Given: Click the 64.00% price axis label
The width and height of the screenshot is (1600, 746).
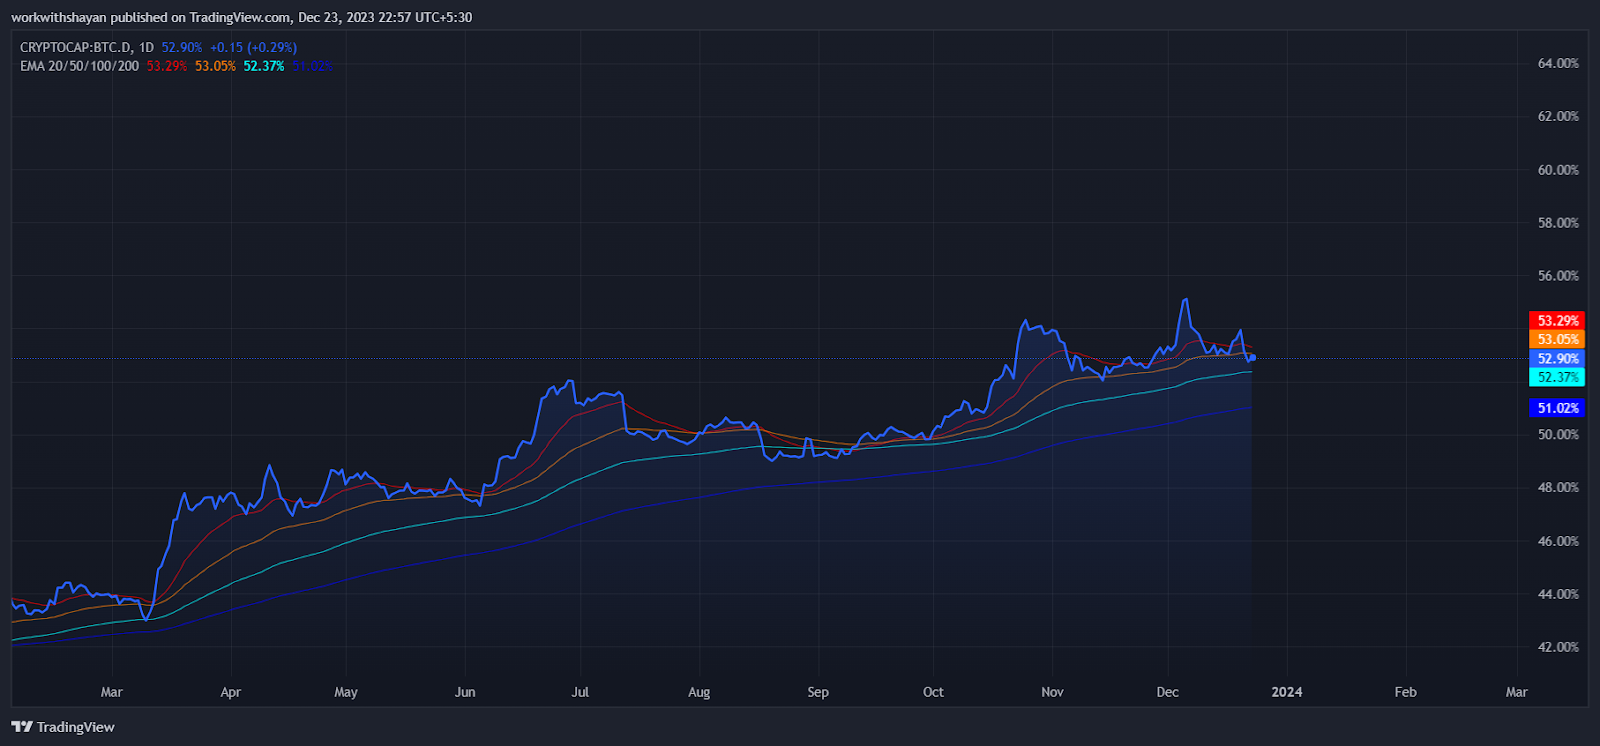Looking at the screenshot, I should tap(1558, 63).
